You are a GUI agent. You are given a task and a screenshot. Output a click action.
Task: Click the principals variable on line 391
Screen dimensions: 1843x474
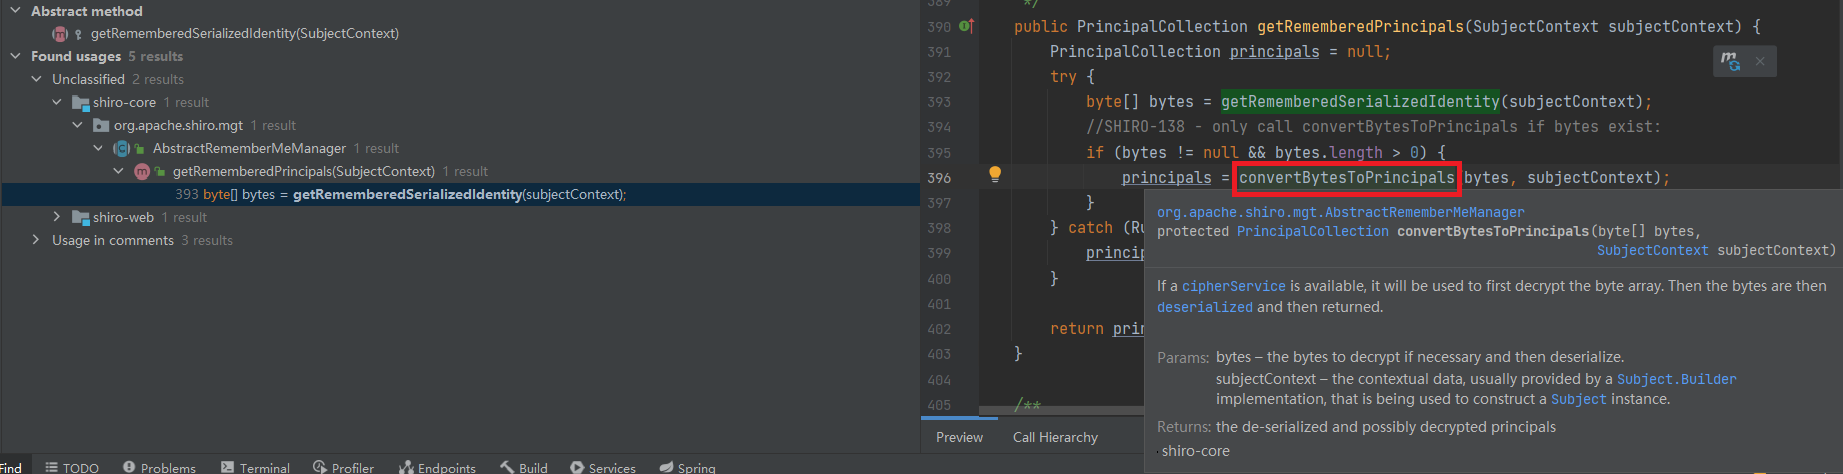1274,51
